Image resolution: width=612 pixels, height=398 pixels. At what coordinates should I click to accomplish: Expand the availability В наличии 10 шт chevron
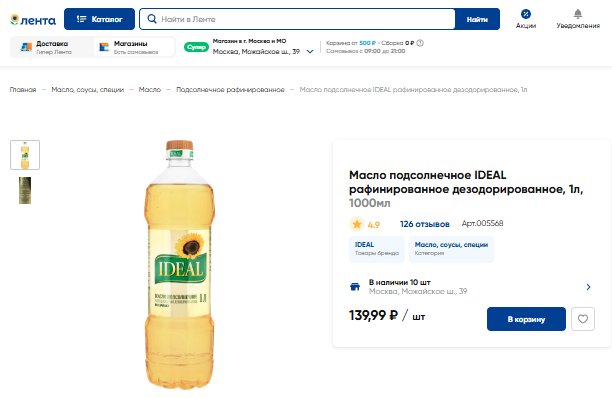point(588,287)
